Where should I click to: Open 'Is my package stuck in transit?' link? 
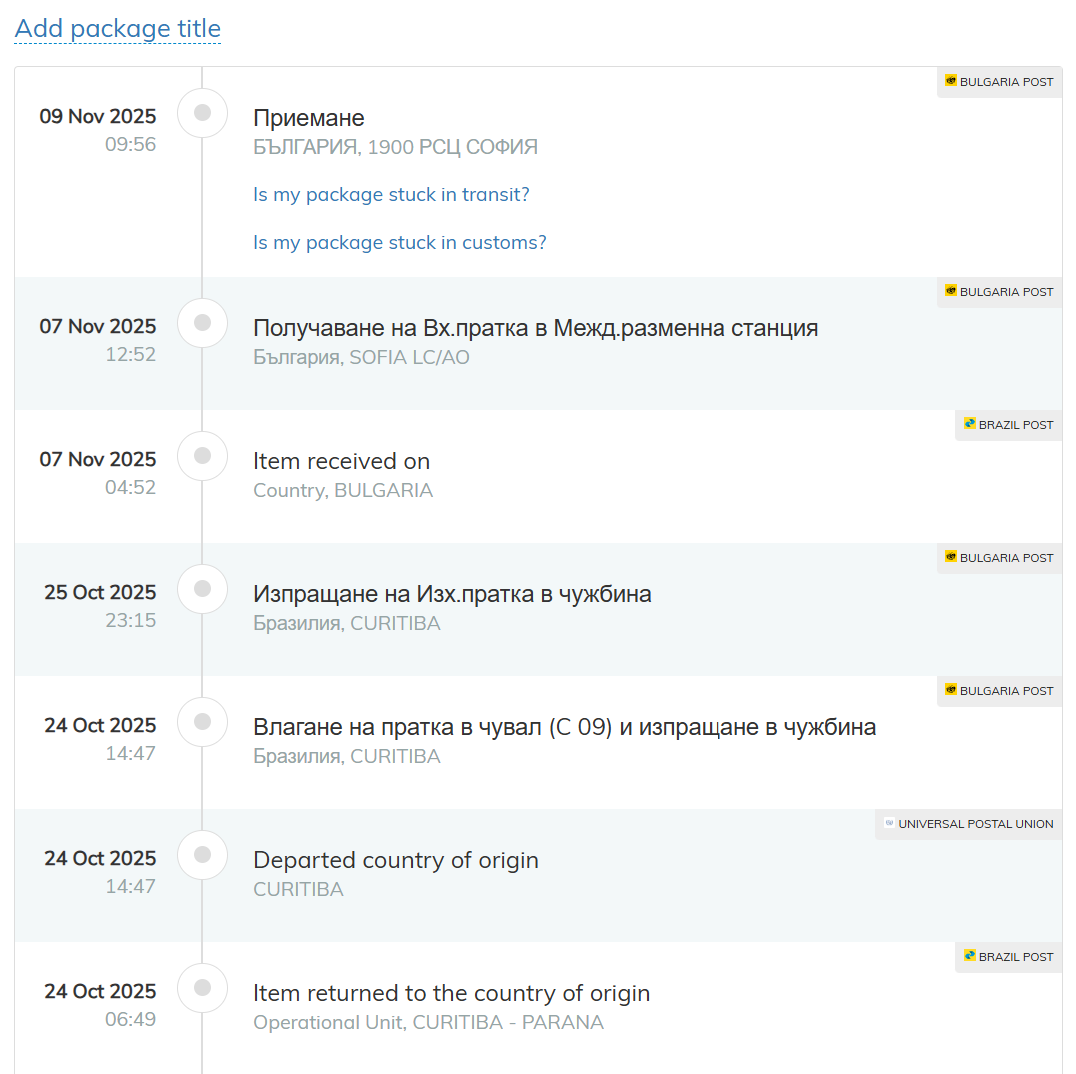tap(391, 195)
